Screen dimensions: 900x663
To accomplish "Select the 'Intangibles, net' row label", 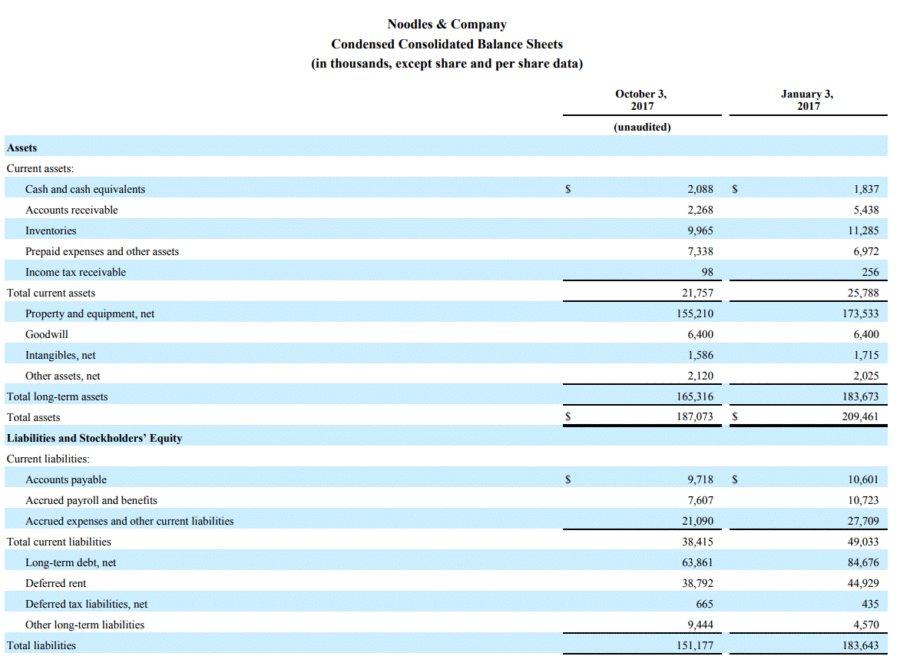I will pyautogui.click(x=60, y=355).
